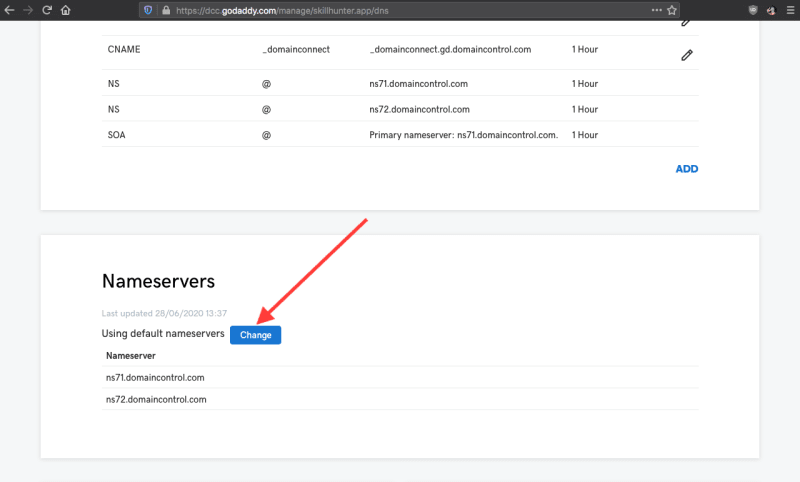This screenshot has height=482, width=800.
Task: Select ns72.domaincontrol.com in Nameservers list
Action: click(156, 399)
